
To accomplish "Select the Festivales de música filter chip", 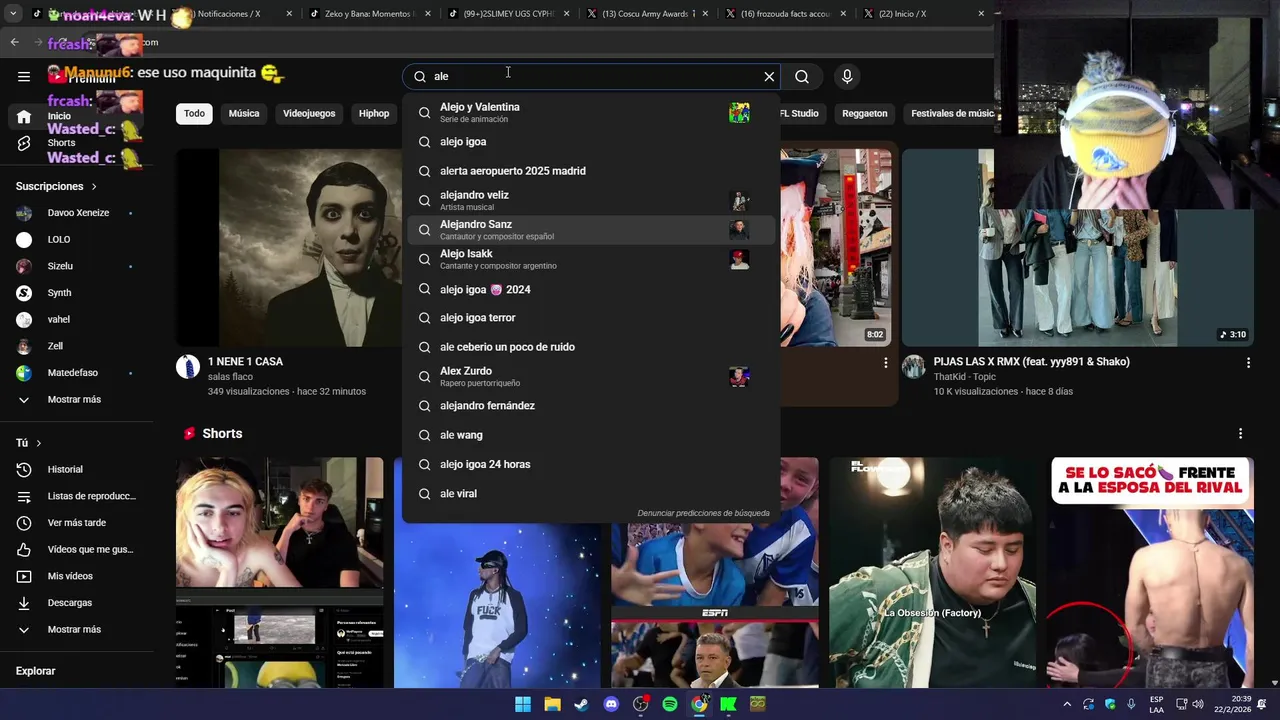I will click(950, 114).
